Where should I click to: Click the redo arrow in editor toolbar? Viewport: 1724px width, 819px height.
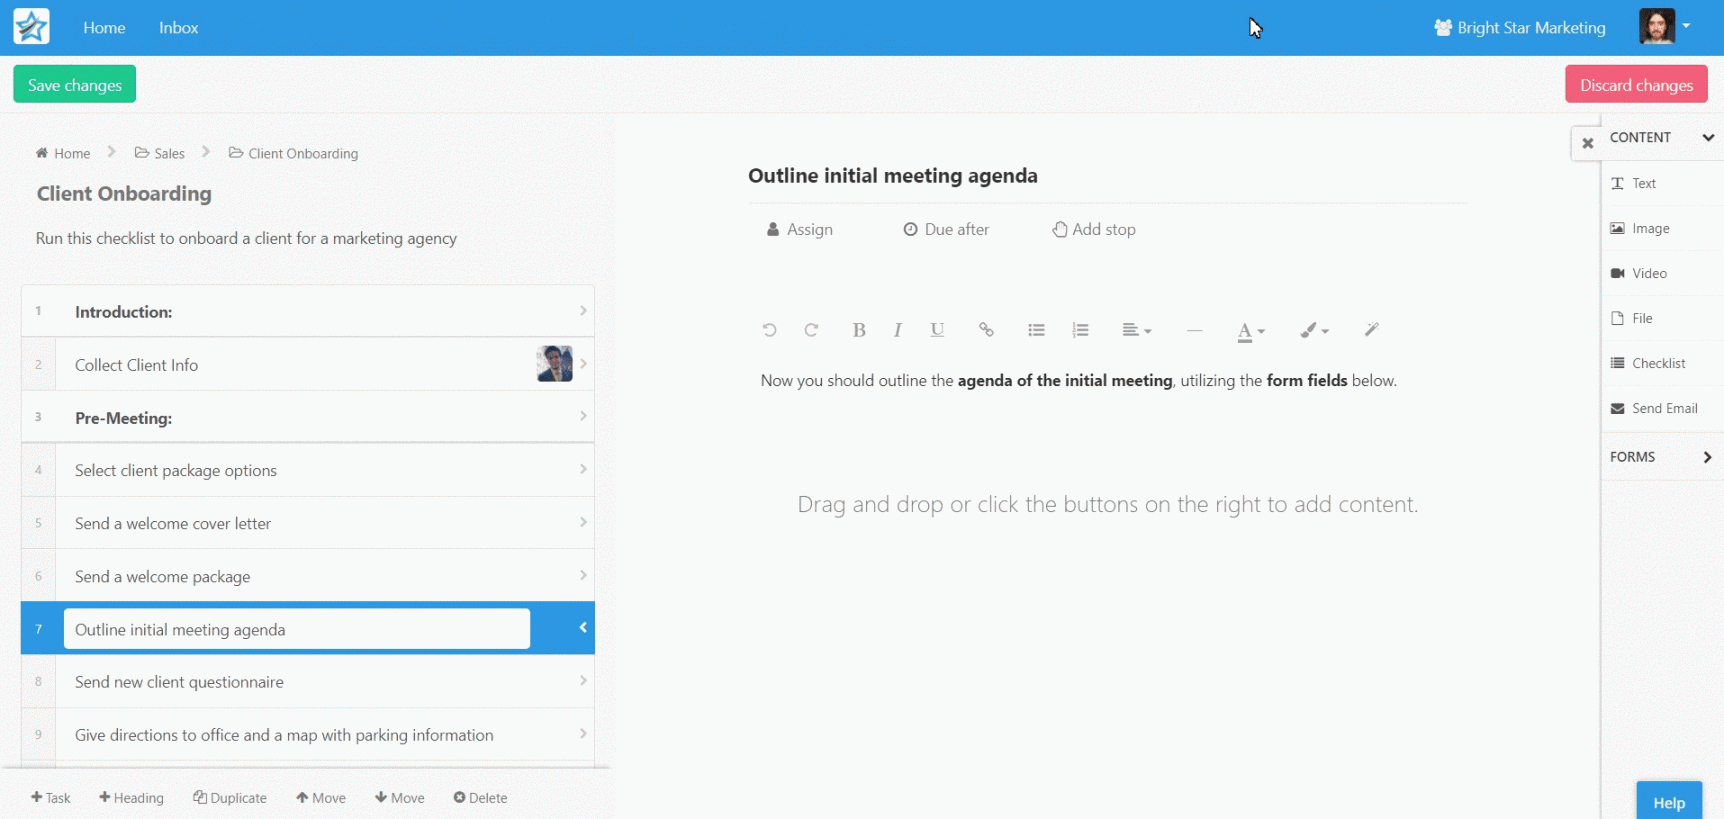(x=811, y=330)
